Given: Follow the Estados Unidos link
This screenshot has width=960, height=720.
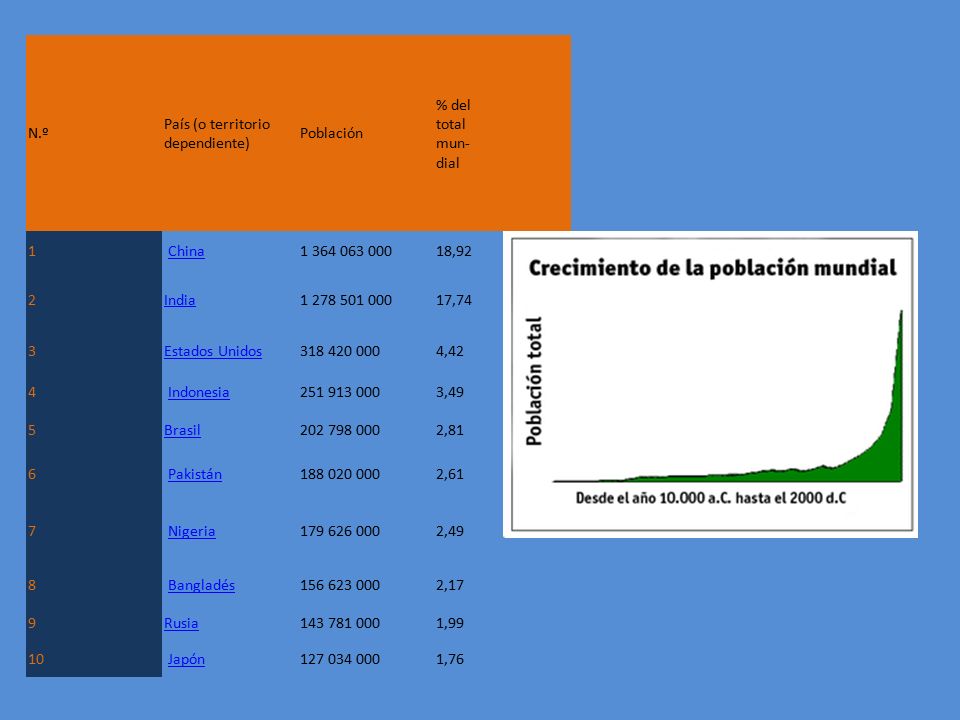Looking at the screenshot, I should click(x=212, y=351).
